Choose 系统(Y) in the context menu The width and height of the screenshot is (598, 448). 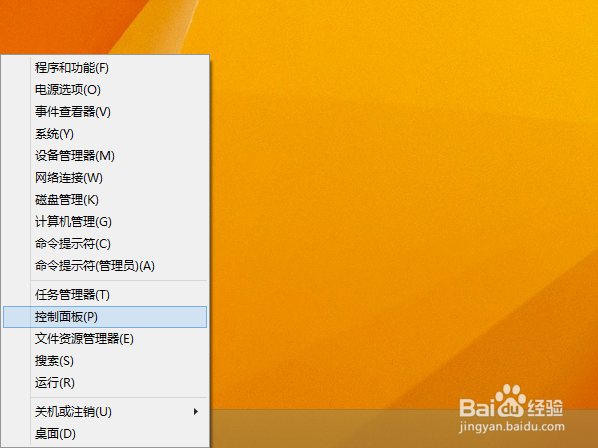tap(105, 134)
